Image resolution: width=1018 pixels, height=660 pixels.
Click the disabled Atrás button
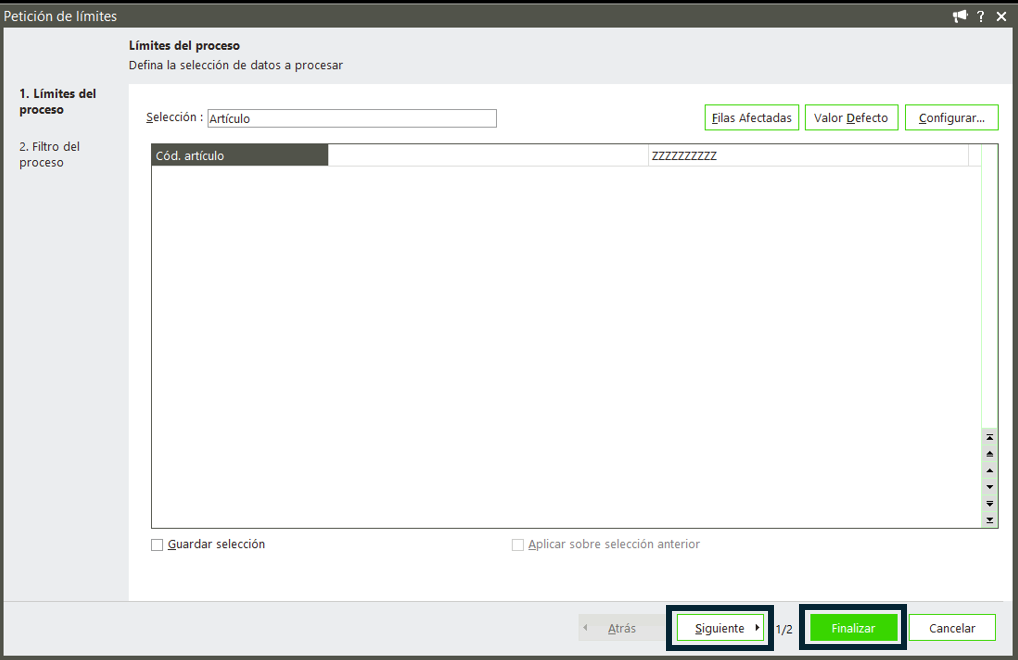[621, 628]
